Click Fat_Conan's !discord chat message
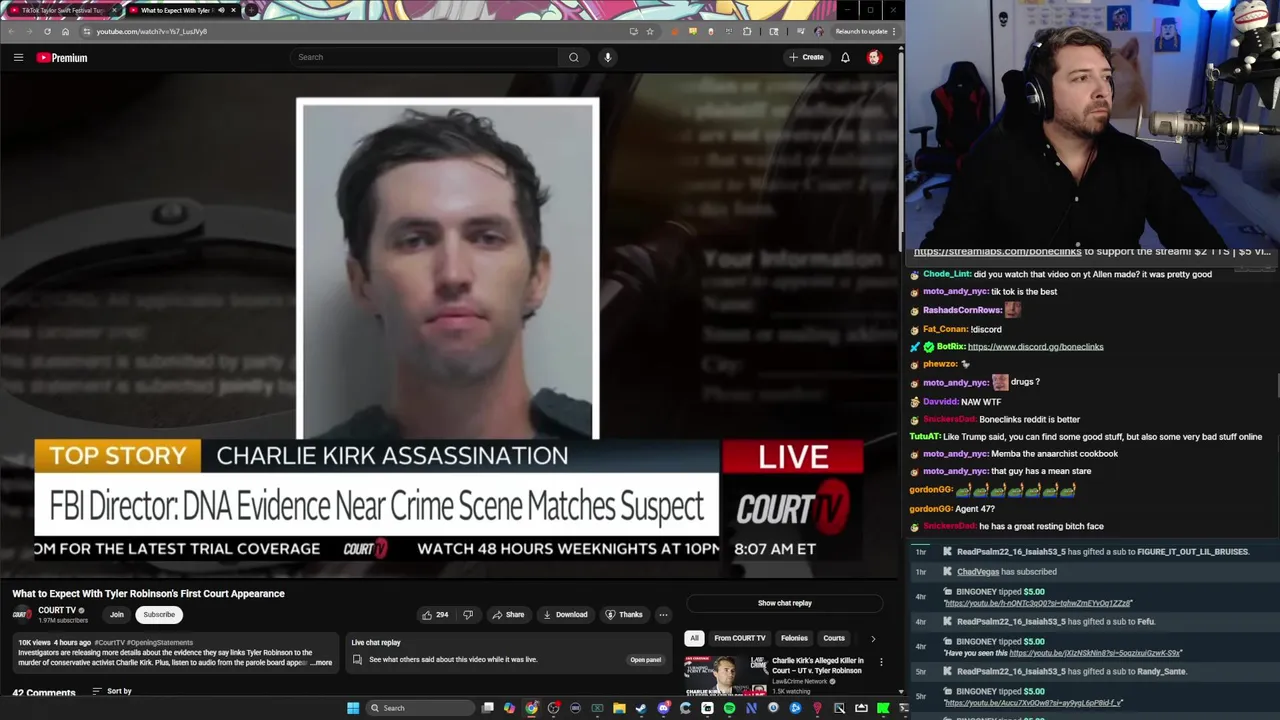This screenshot has width=1280, height=720. [985, 329]
